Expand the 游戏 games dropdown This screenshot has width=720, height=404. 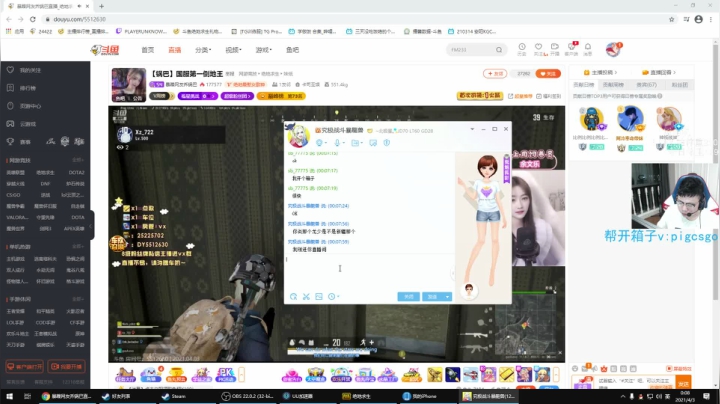(x=264, y=50)
